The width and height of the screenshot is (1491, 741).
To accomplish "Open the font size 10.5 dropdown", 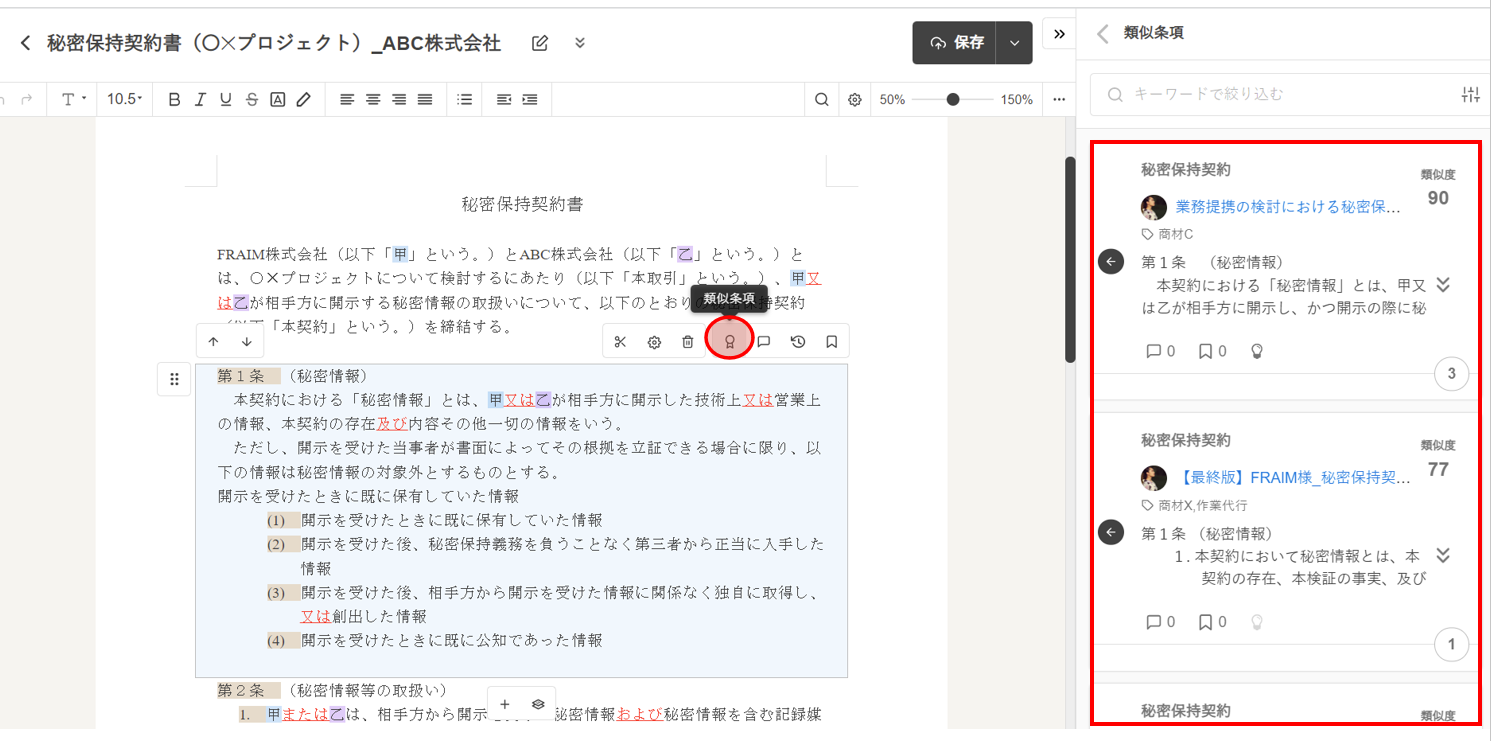I will [x=125, y=100].
